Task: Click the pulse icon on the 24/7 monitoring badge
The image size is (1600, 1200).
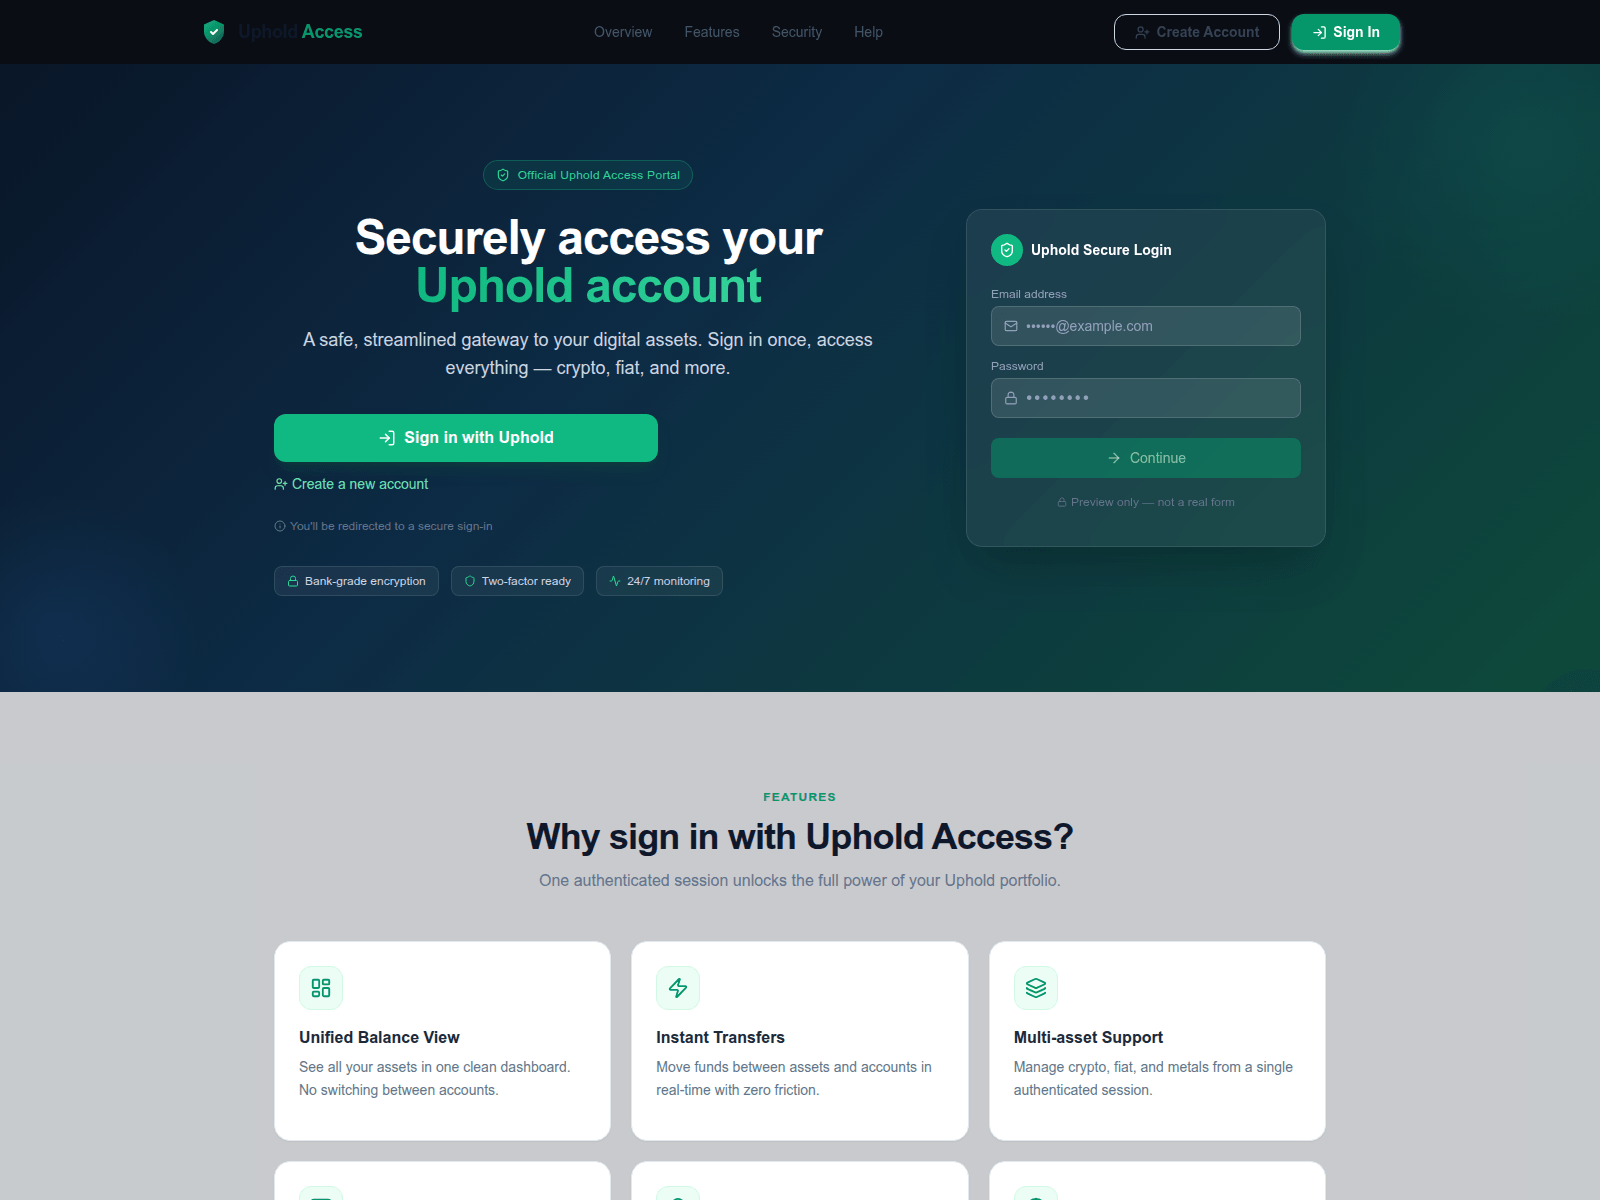Action: point(615,581)
